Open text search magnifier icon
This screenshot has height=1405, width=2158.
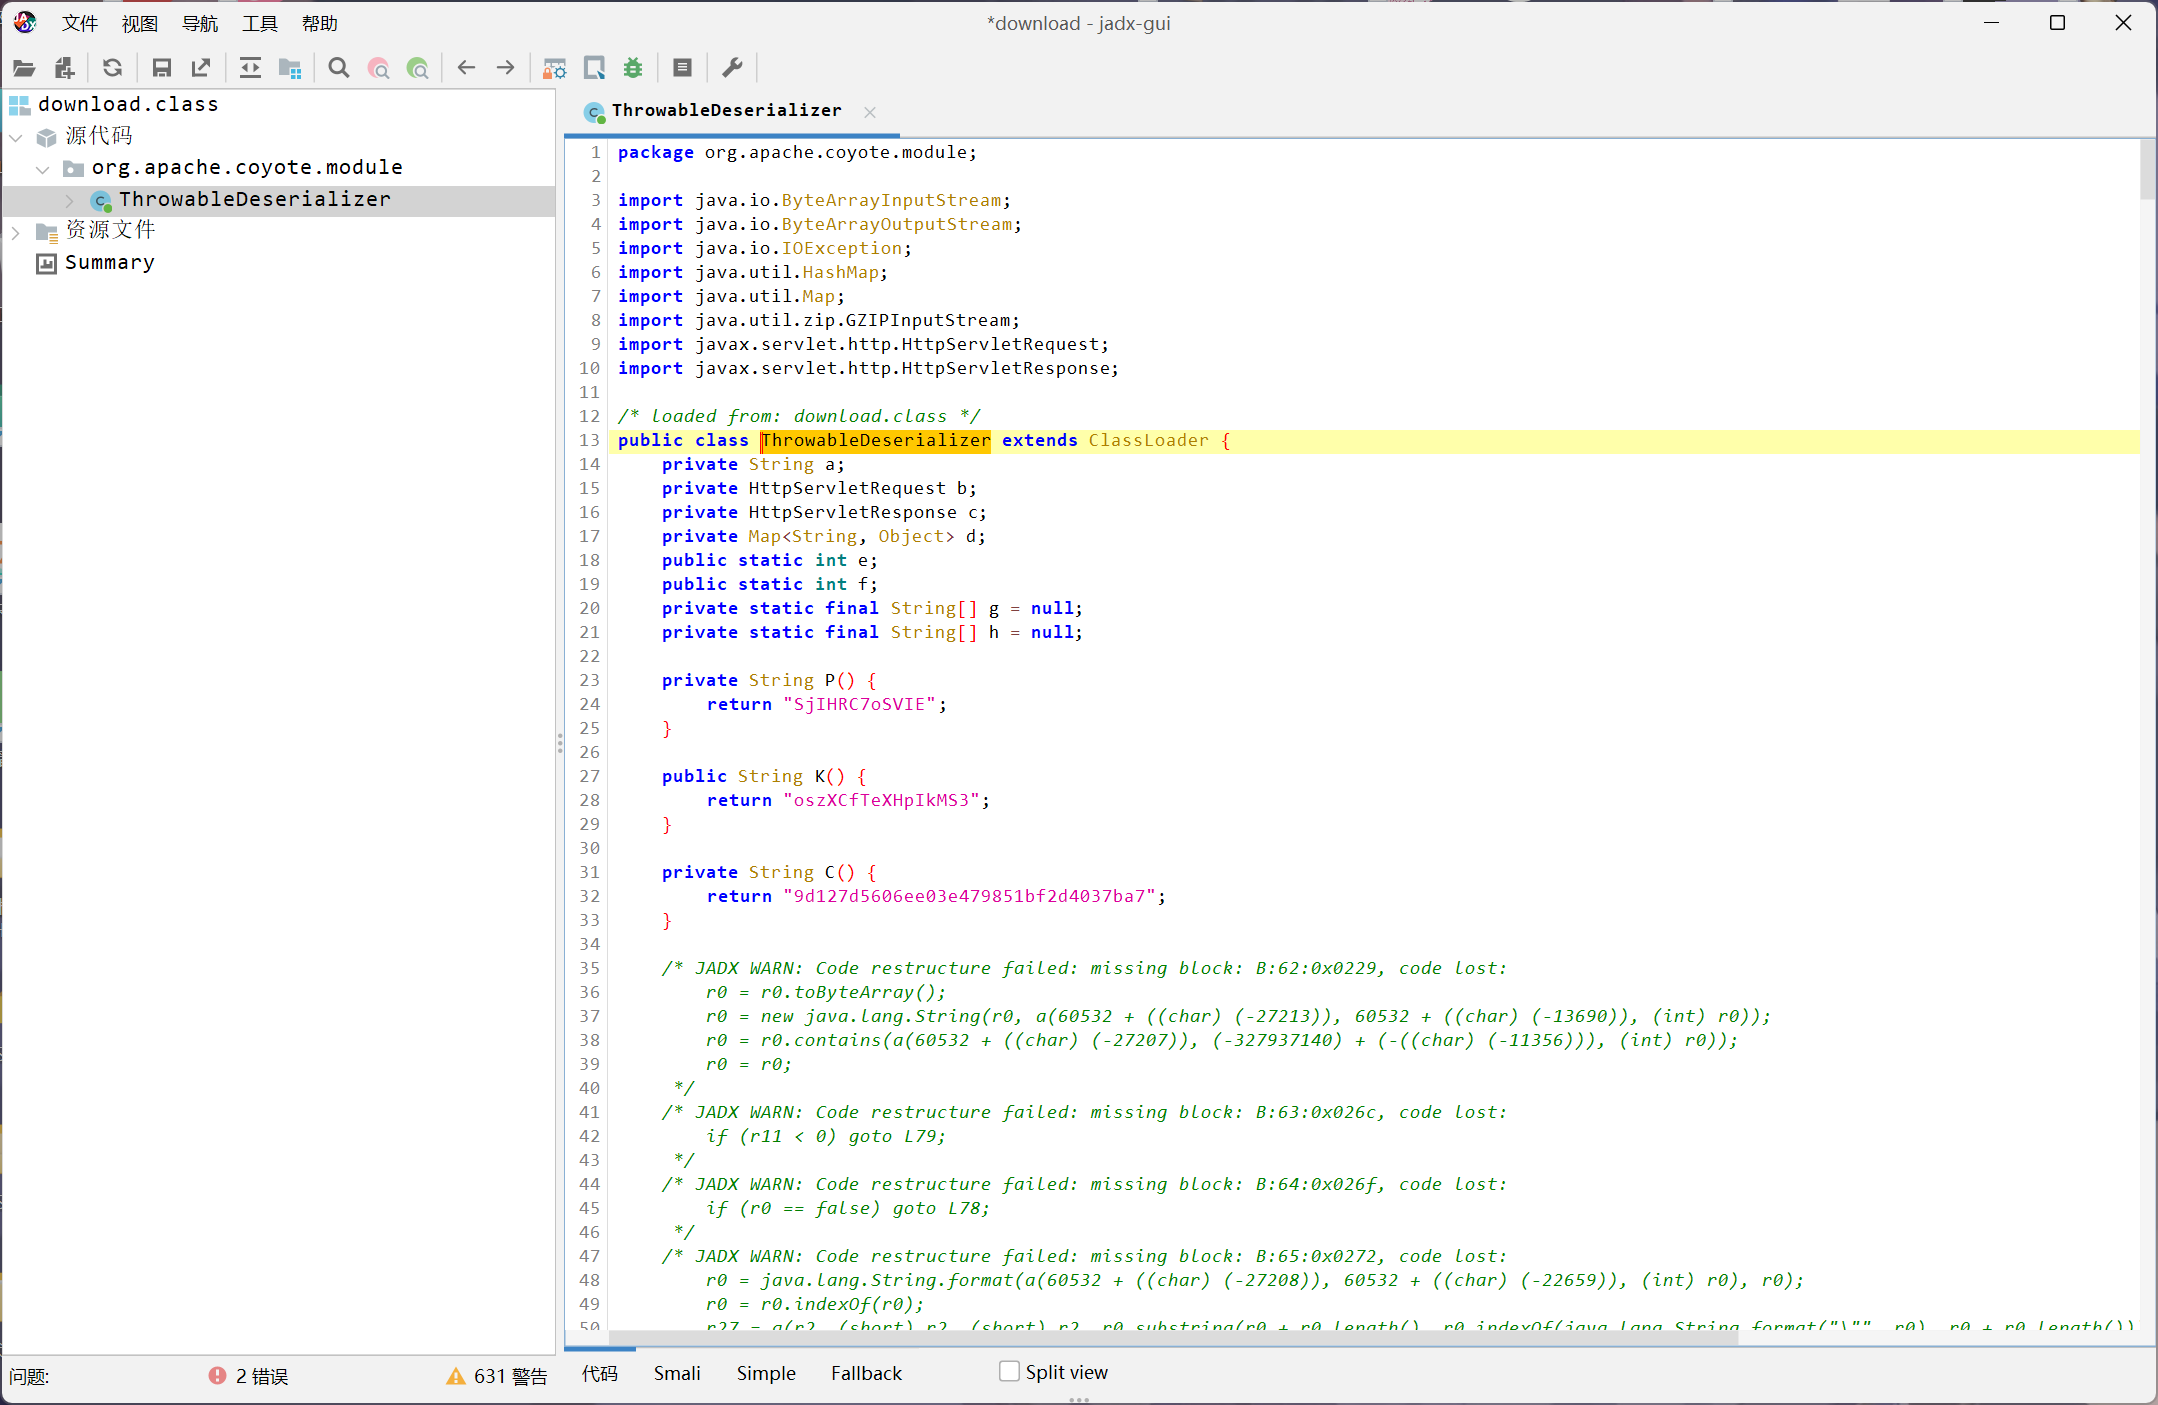338,68
